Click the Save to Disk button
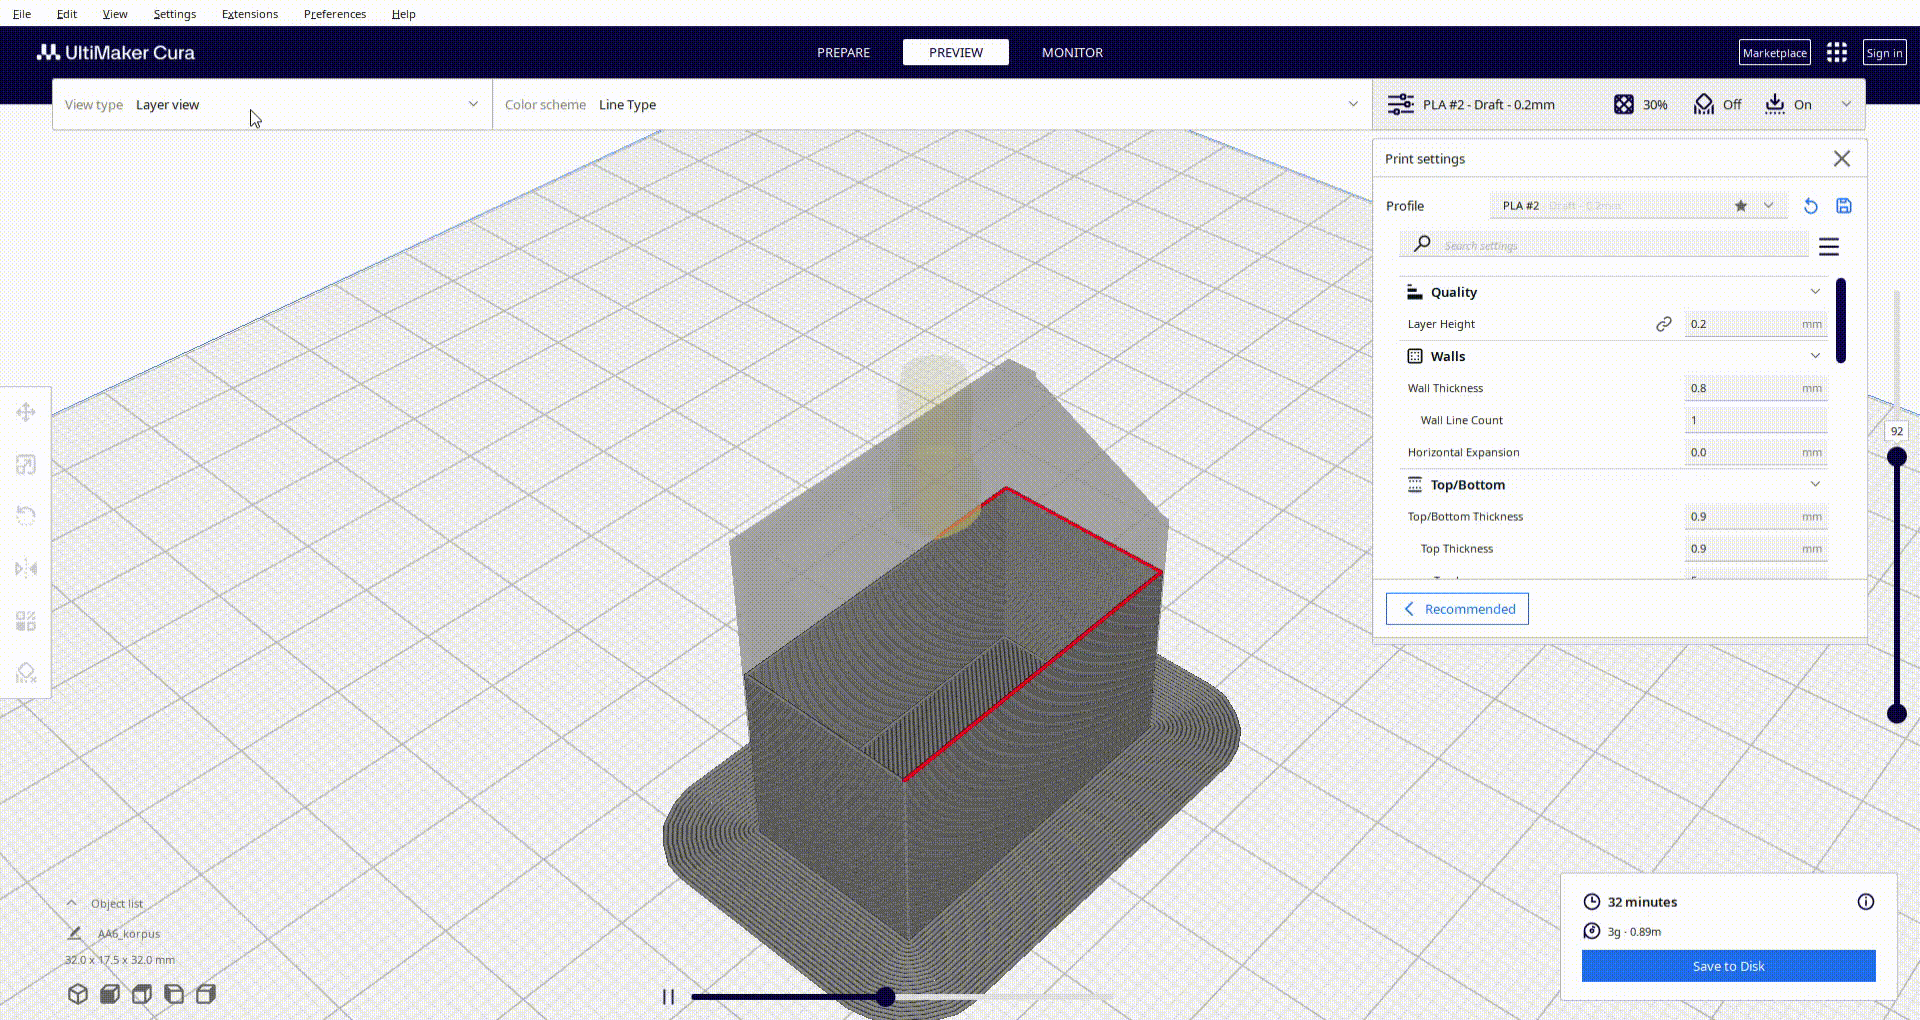The image size is (1920, 1020). tap(1727, 966)
